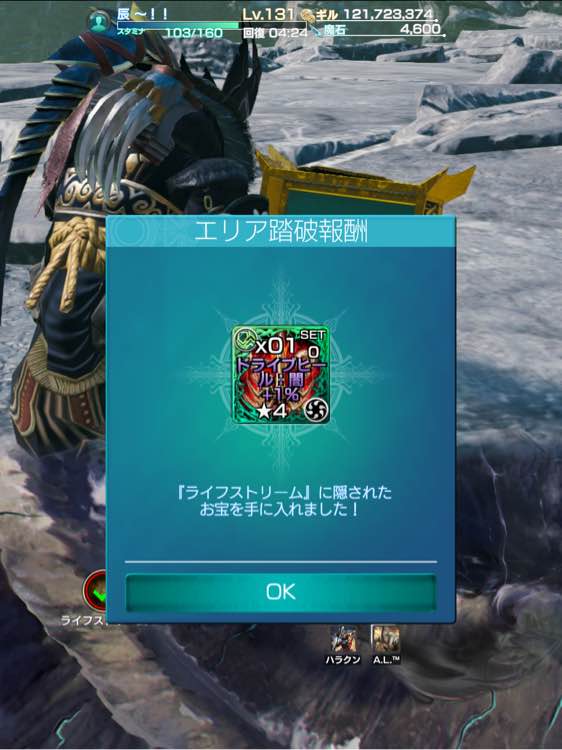Tap the magicite (魔石) icon

click(315, 31)
